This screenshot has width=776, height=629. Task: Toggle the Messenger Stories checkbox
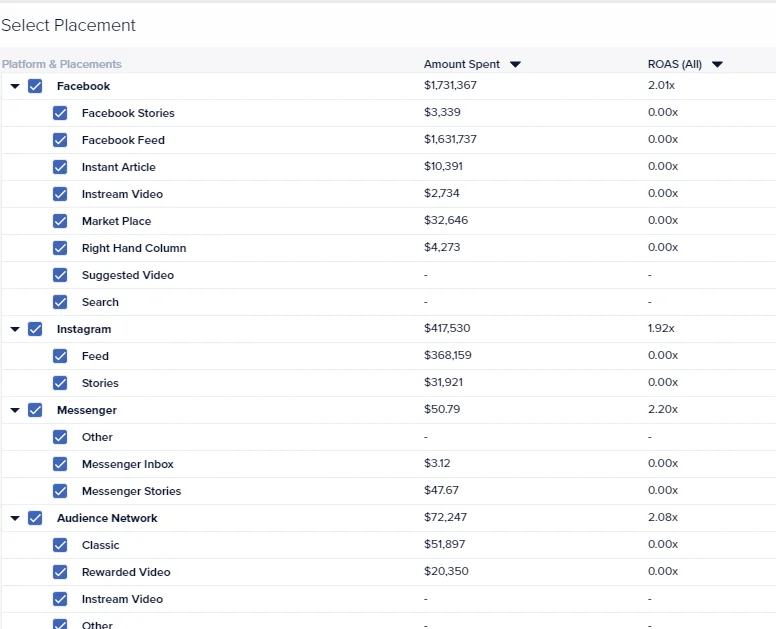click(x=60, y=491)
